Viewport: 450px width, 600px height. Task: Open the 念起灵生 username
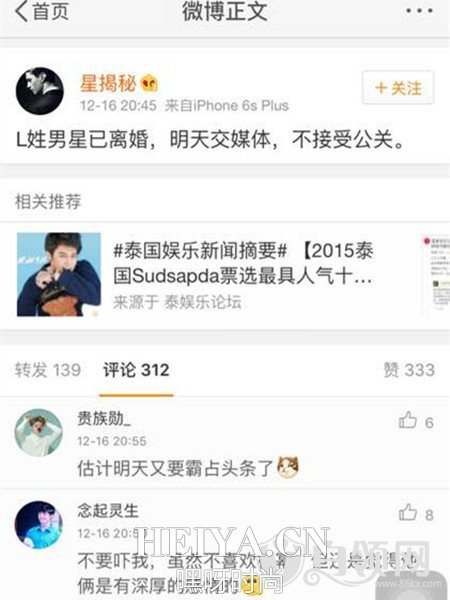[108, 510]
